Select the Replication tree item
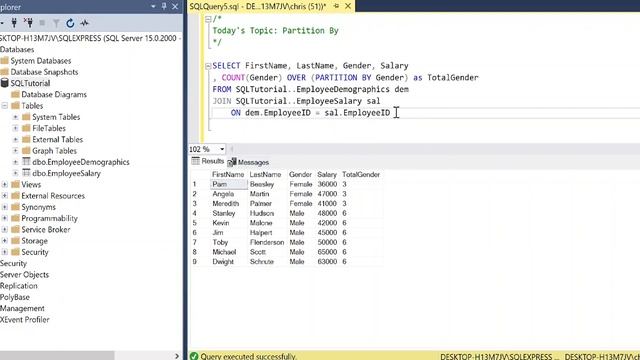The height and width of the screenshot is (360, 640). click(19, 286)
